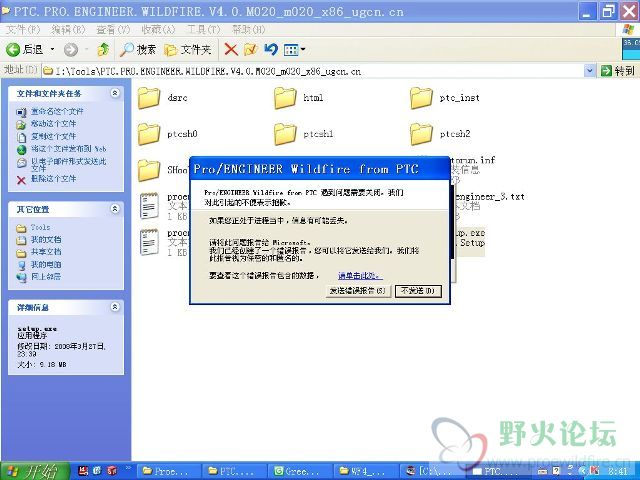Click Move this file task link
The image size is (640, 480).
point(53,123)
